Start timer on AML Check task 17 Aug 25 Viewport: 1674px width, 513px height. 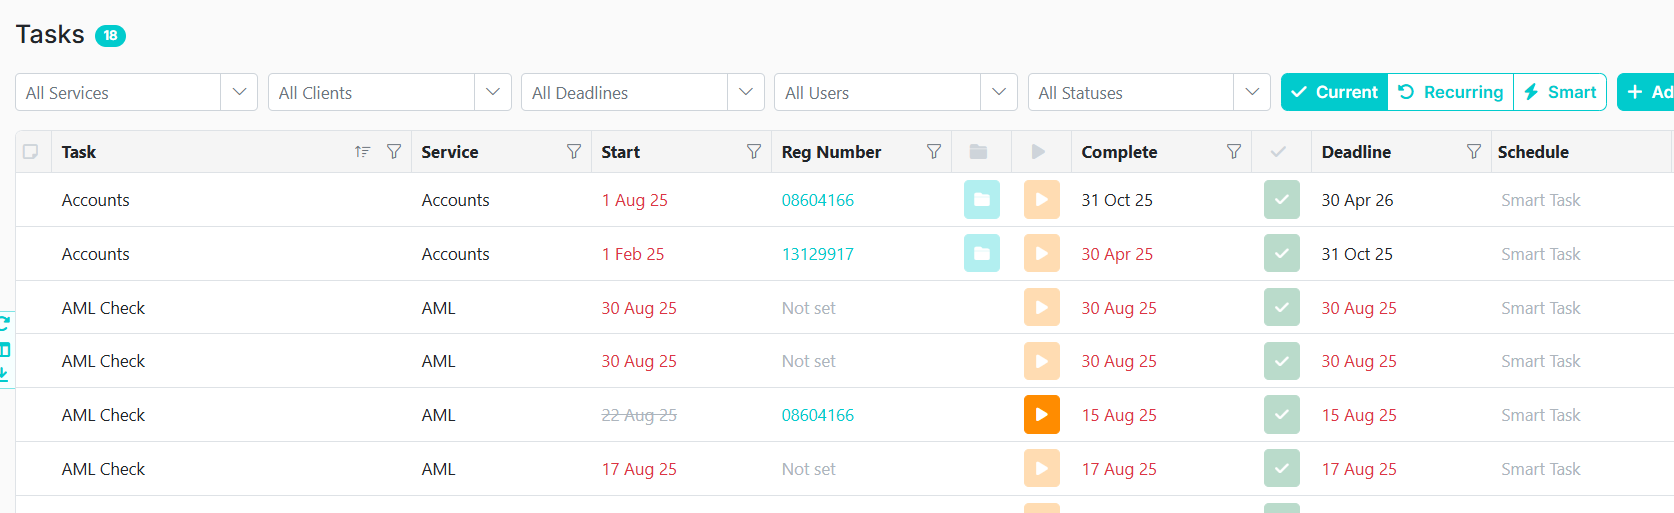(x=1041, y=469)
